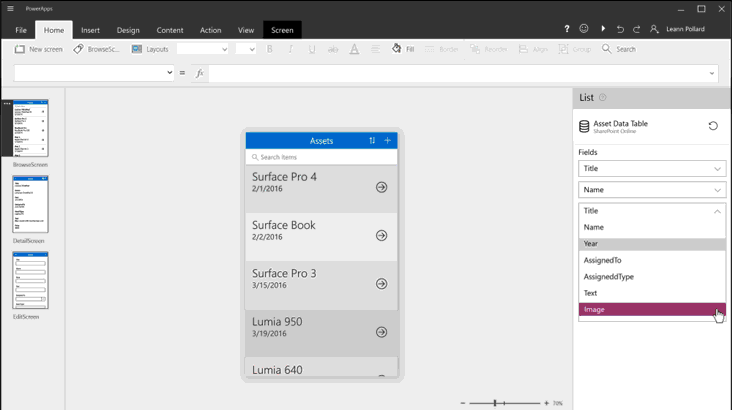732x410 pixels.
Task: Open the first Title field dropdown
Action: coord(652,169)
